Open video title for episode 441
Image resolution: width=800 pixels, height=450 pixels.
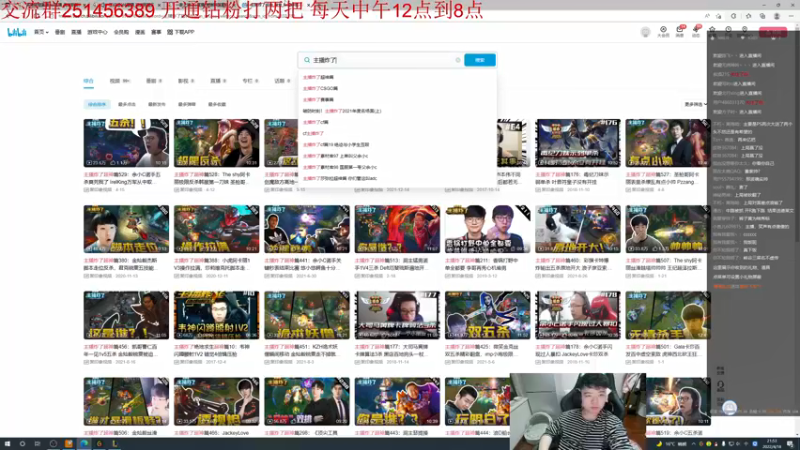click(x=304, y=264)
